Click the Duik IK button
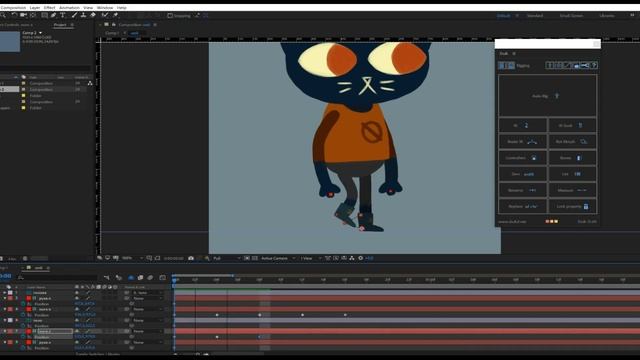Screen dimensions: 640x360 (x=522, y=125)
